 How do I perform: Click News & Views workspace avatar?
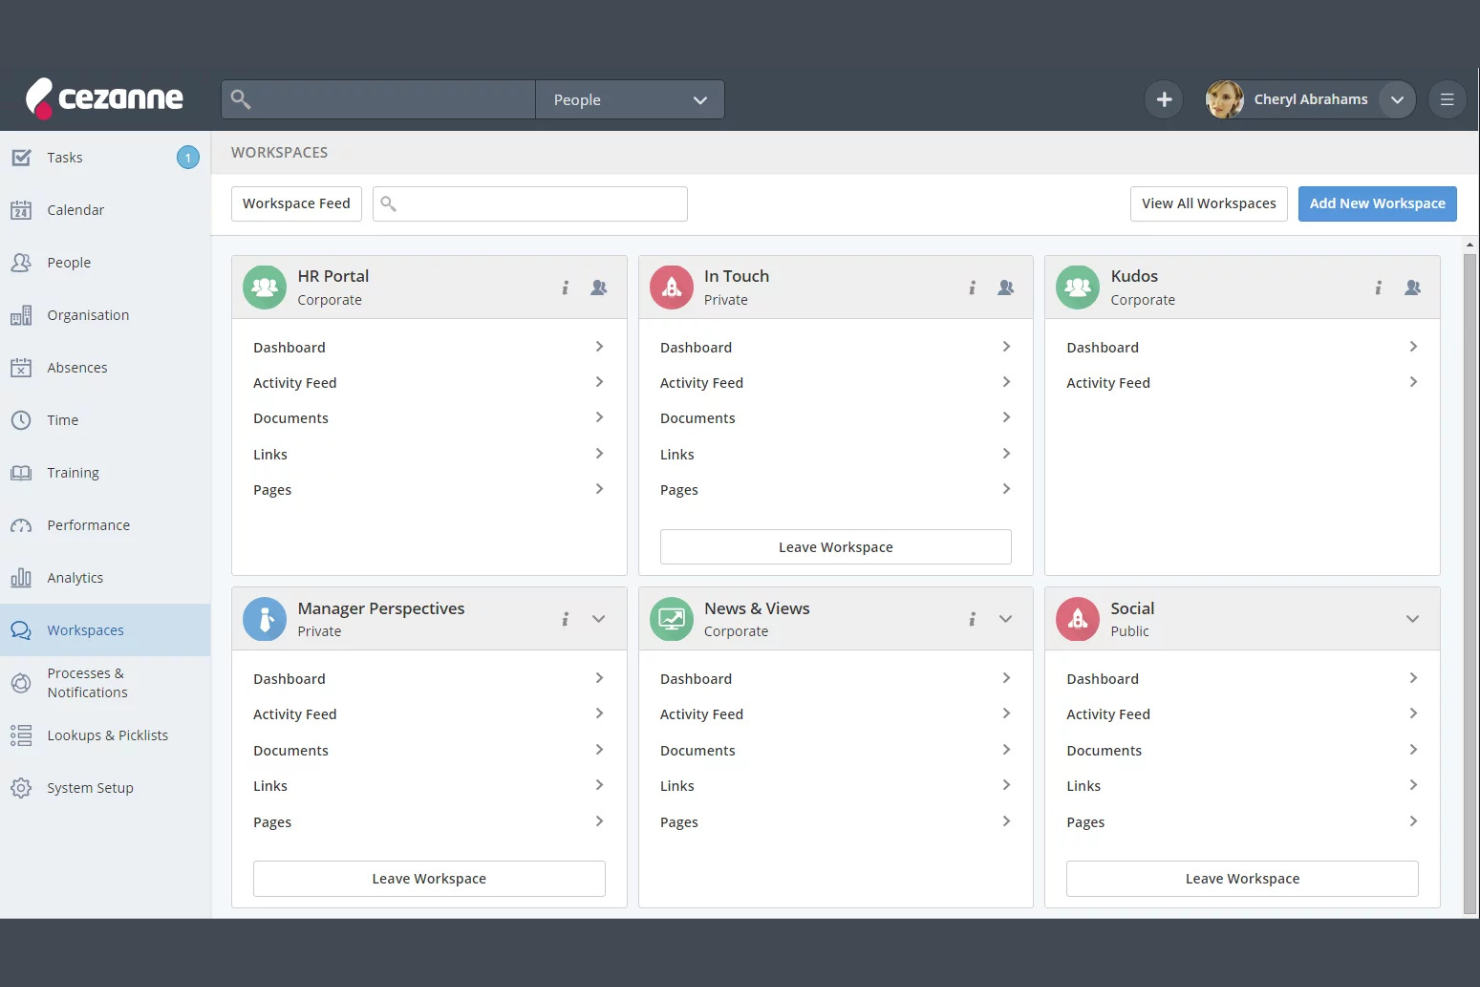click(672, 619)
